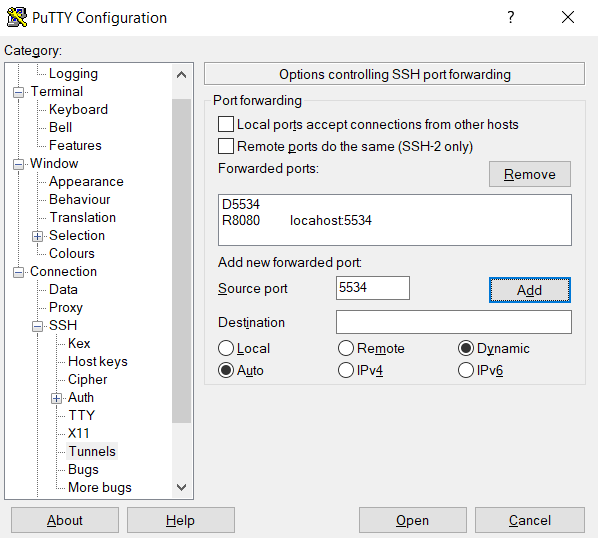
Task: Open the Selection category
Action: pyautogui.click(x=77, y=235)
